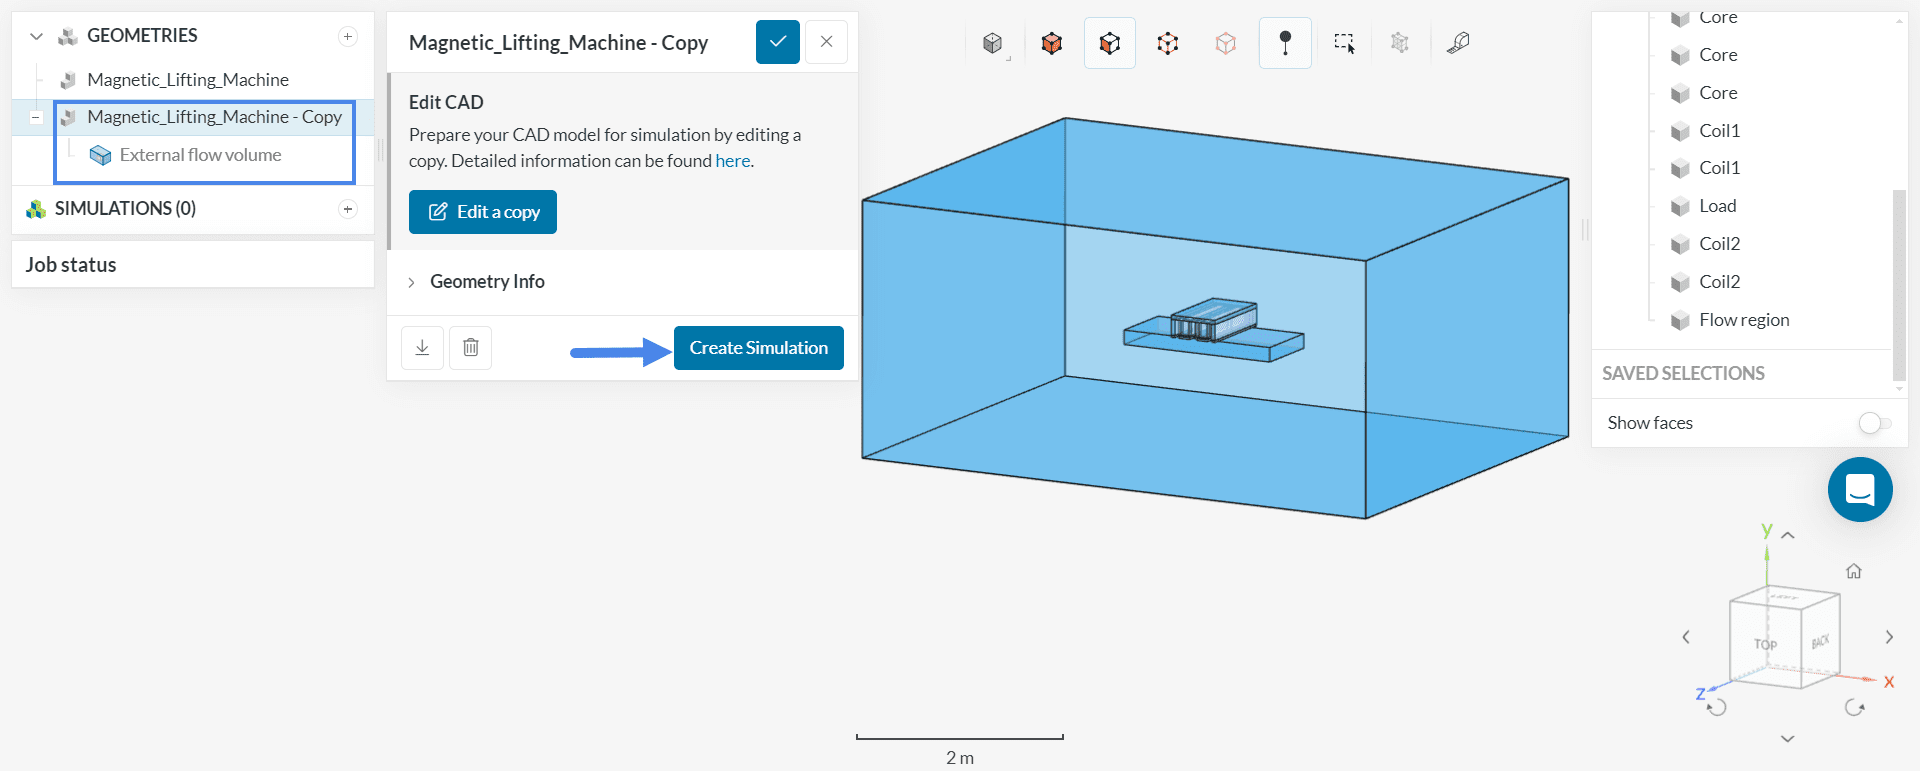Image resolution: width=1920 pixels, height=771 pixels.
Task: Expand the Geometry Info section
Action: click(x=487, y=282)
